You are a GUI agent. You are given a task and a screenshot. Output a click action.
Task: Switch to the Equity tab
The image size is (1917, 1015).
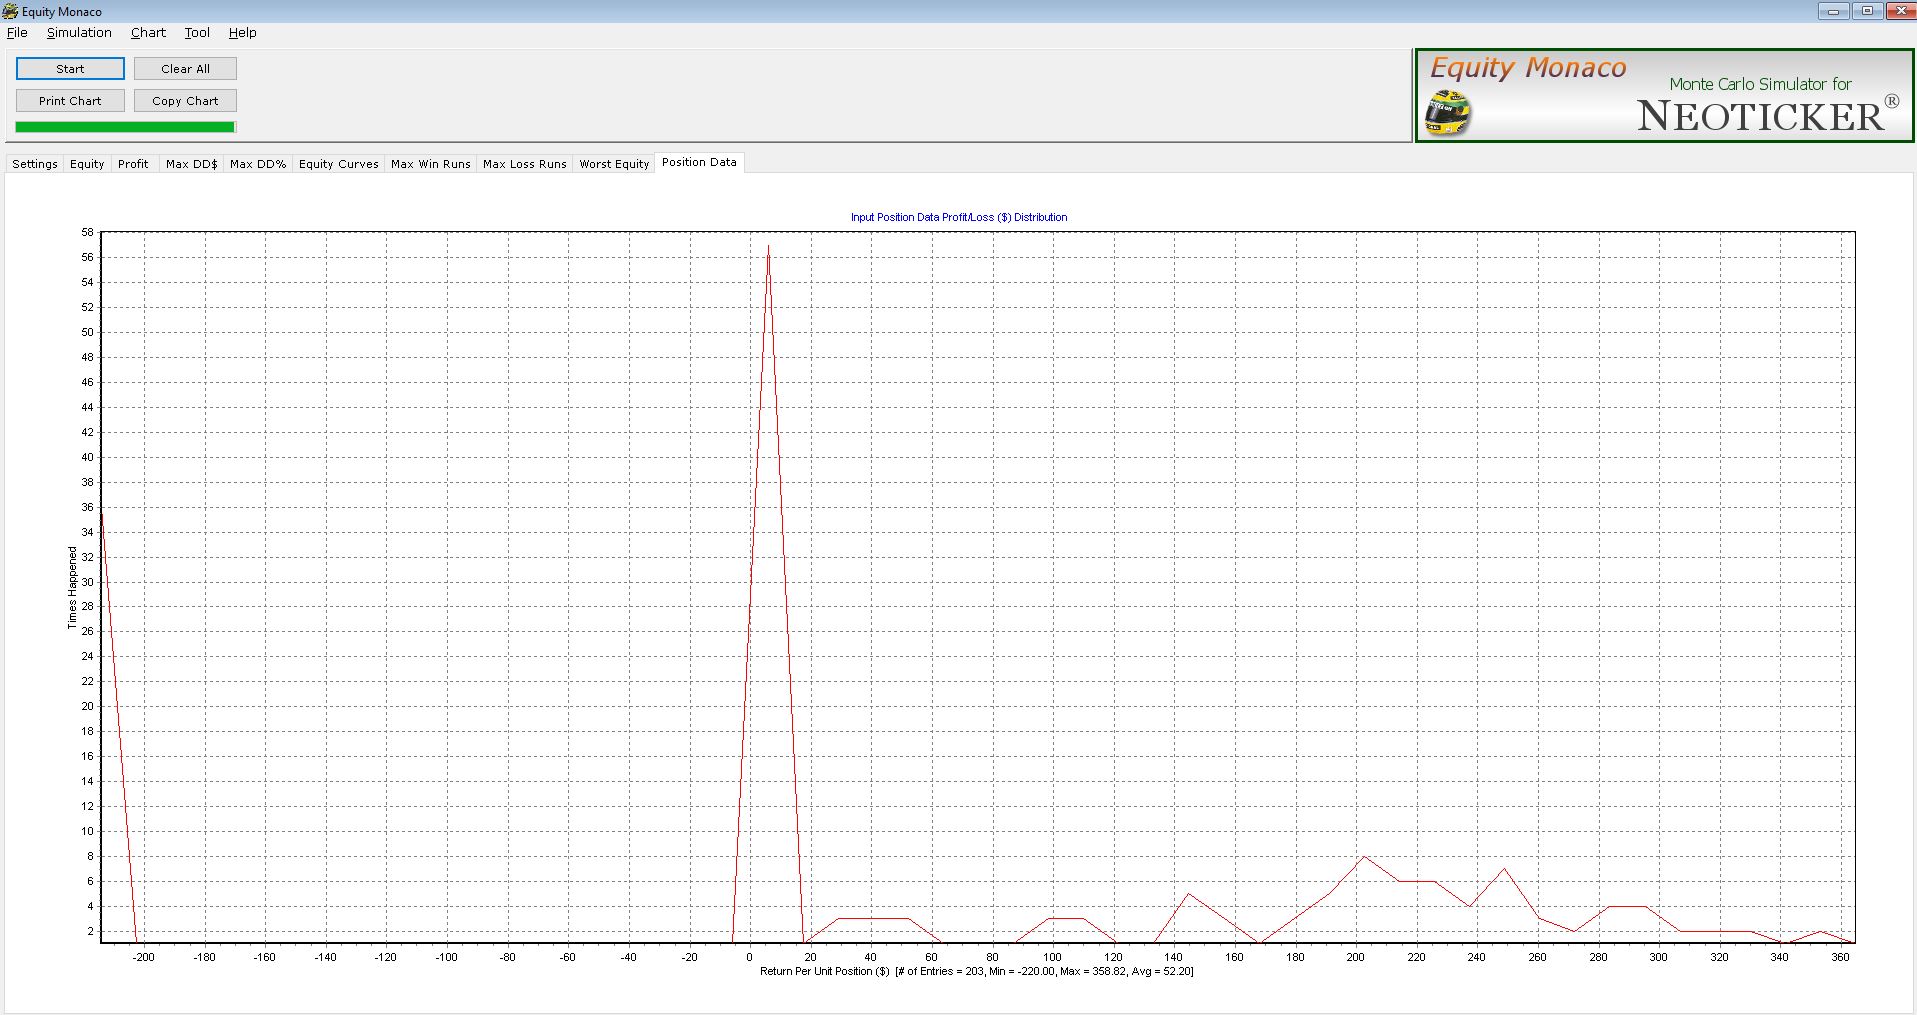87,164
